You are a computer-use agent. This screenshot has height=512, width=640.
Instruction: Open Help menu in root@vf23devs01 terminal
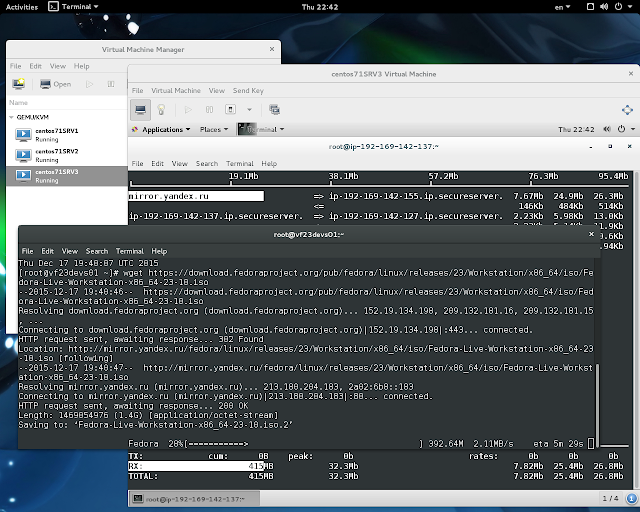pos(159,251)
